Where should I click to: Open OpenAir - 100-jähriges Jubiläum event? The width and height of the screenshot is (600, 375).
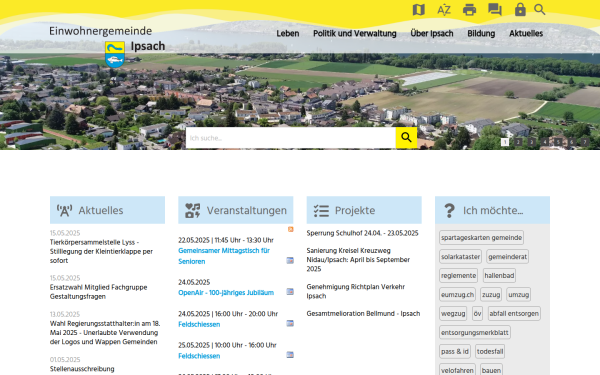click(x=226, y=293)
